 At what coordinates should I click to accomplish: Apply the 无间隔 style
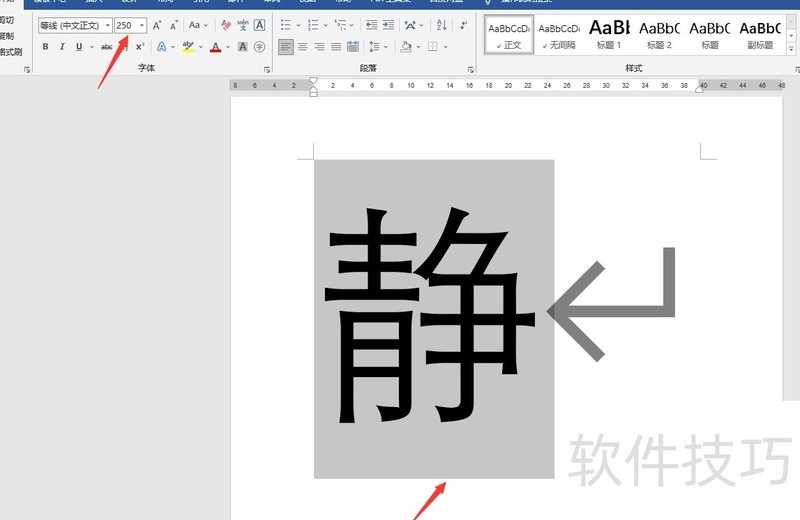coord(559,35)
